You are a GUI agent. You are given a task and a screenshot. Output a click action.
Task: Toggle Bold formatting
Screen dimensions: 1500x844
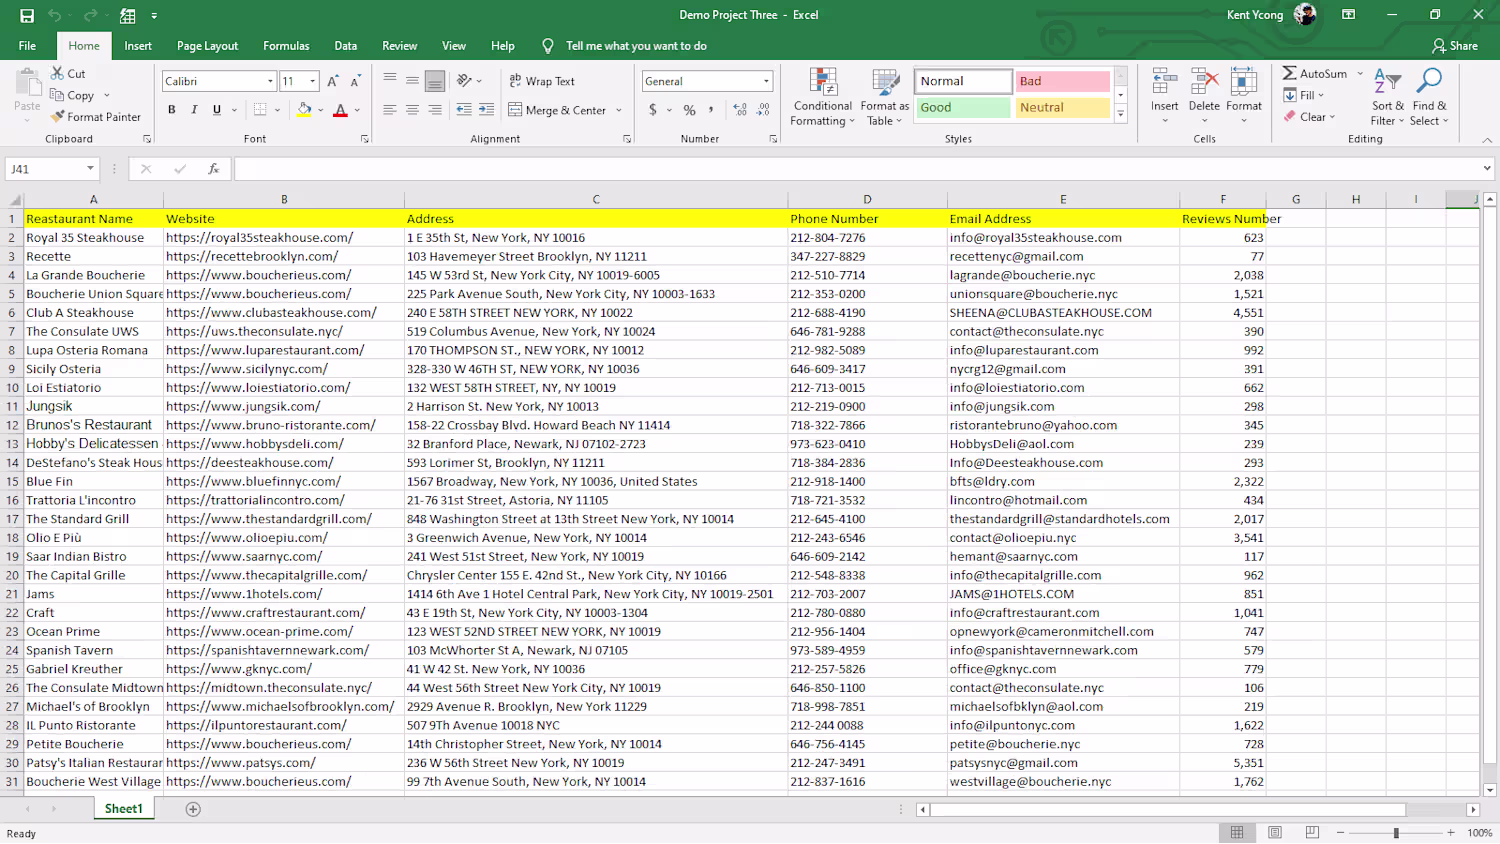coord(172,110)
